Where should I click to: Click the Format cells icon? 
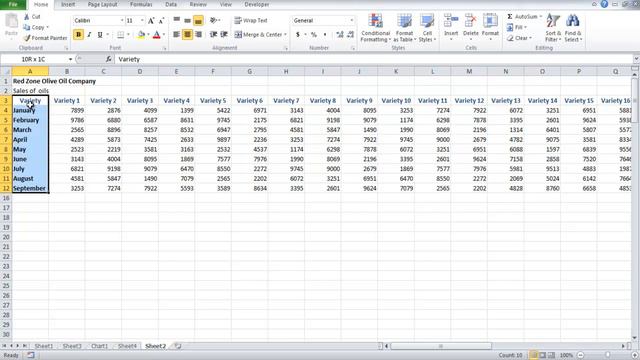(490, 20)
